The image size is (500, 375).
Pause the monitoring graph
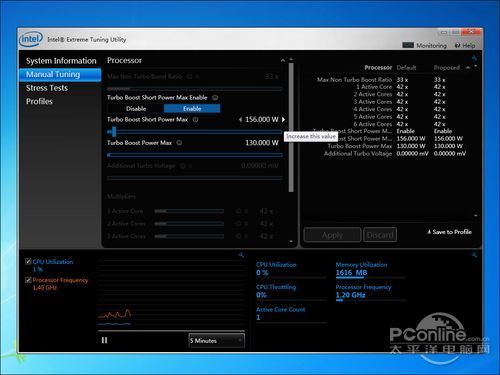pos(104,340)
